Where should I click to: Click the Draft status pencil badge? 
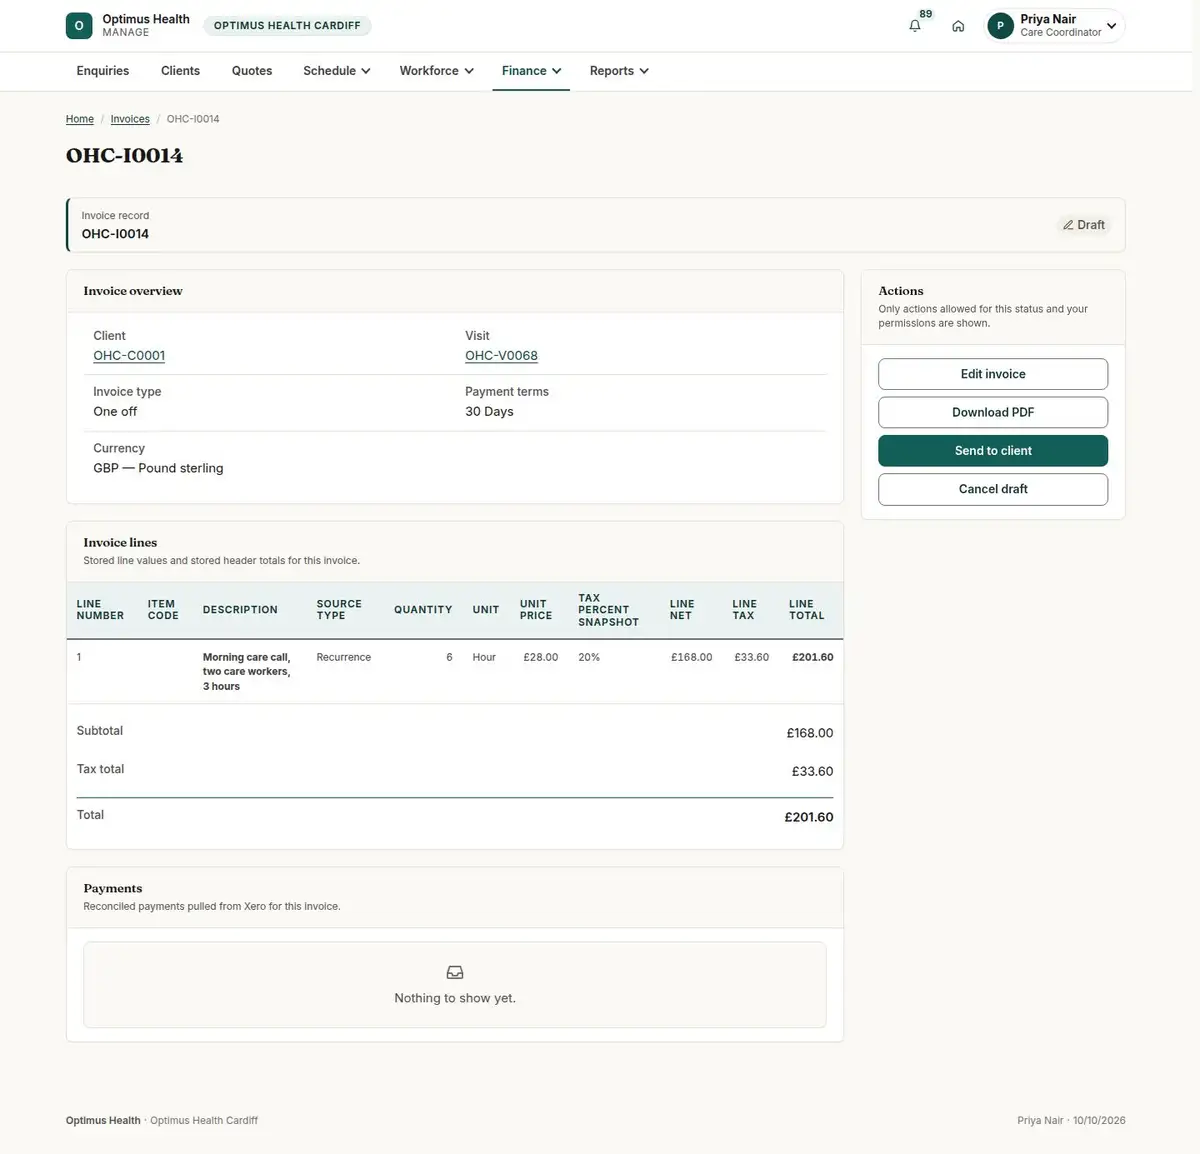[1083, 225]
